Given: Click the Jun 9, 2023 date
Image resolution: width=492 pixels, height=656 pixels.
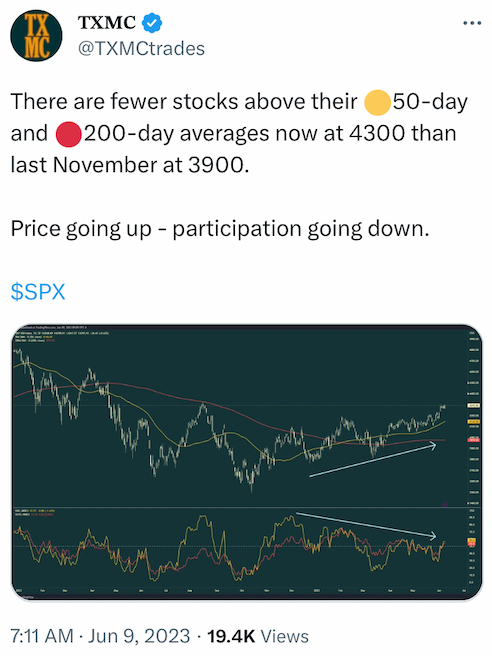Looking at the screenshot, I should tap(139, 636).
